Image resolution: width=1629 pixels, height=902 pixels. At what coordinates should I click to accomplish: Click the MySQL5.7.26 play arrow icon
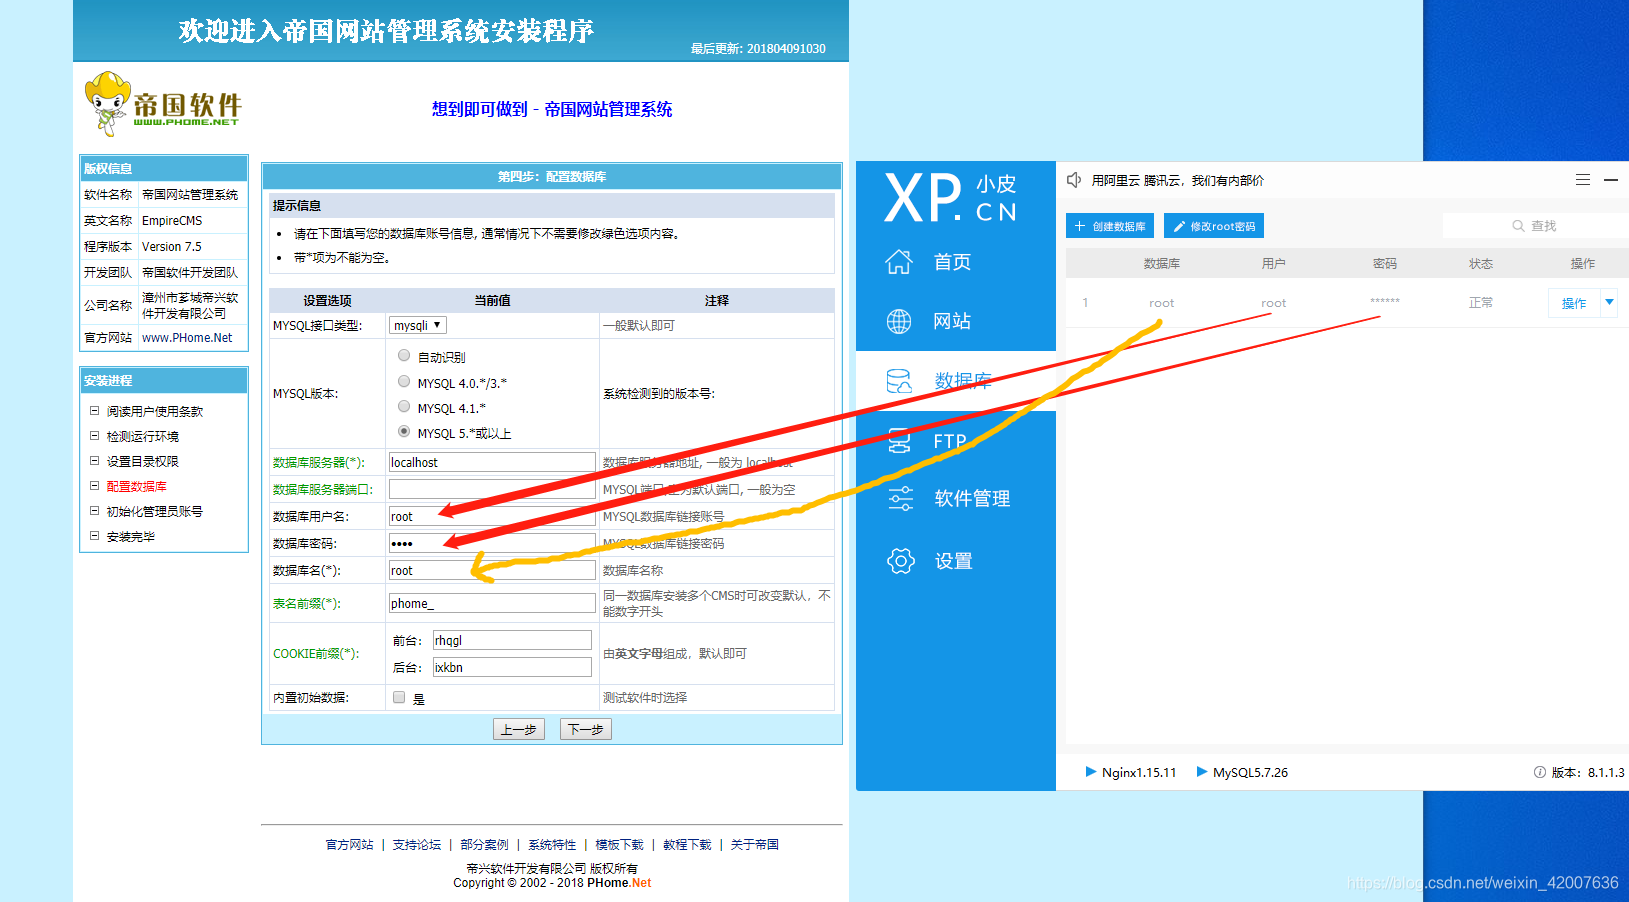[x=1202, y=772]
